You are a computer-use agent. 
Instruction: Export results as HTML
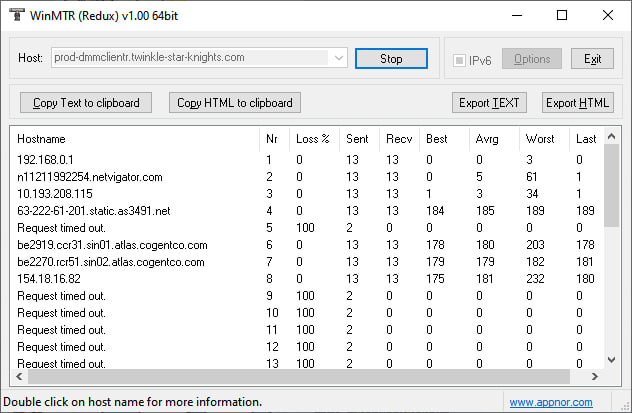(x=577, y=103)
